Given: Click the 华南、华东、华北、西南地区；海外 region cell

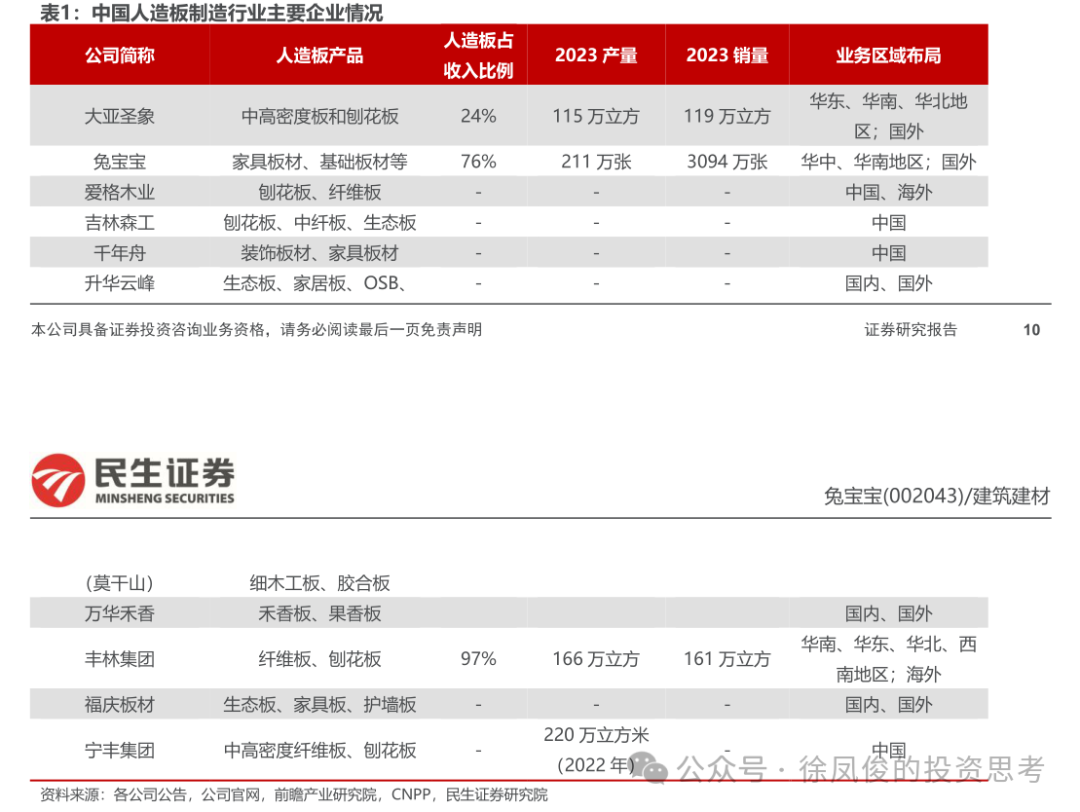Looking at the screenshot, I should click(889, 659).
